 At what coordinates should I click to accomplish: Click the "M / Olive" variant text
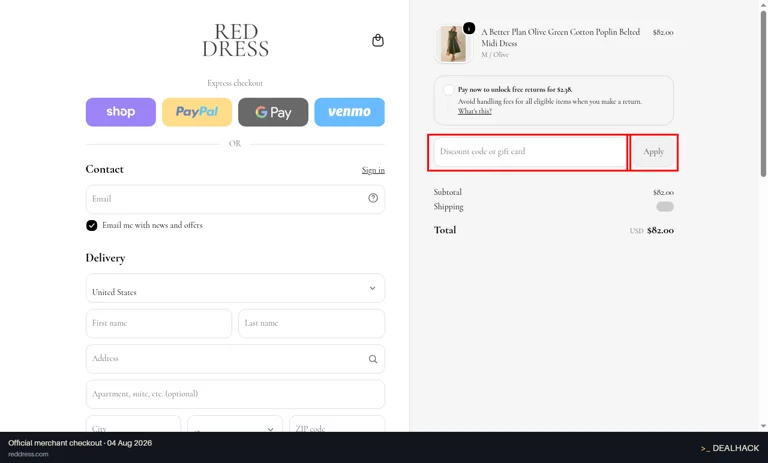(495, 54)
